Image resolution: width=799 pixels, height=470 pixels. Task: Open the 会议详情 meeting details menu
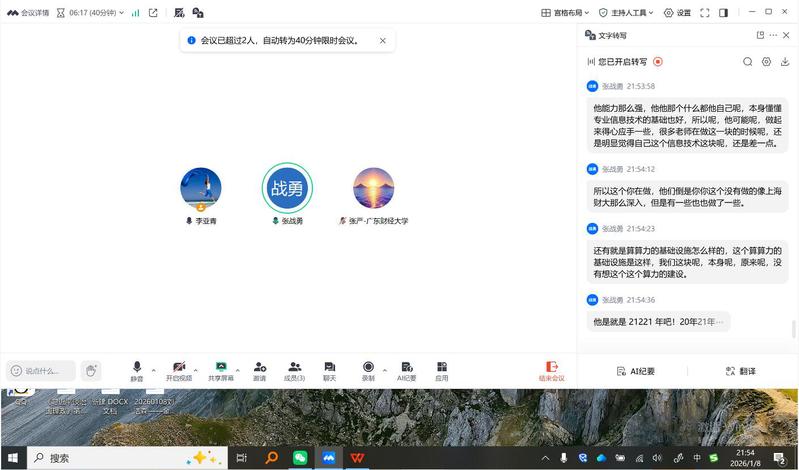(x=27, y=13)
